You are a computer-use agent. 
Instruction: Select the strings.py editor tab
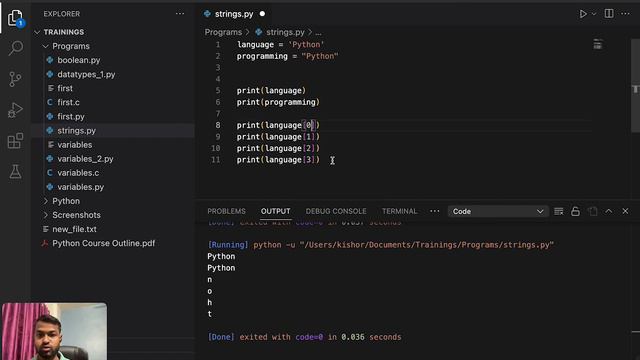click(234, 14)
